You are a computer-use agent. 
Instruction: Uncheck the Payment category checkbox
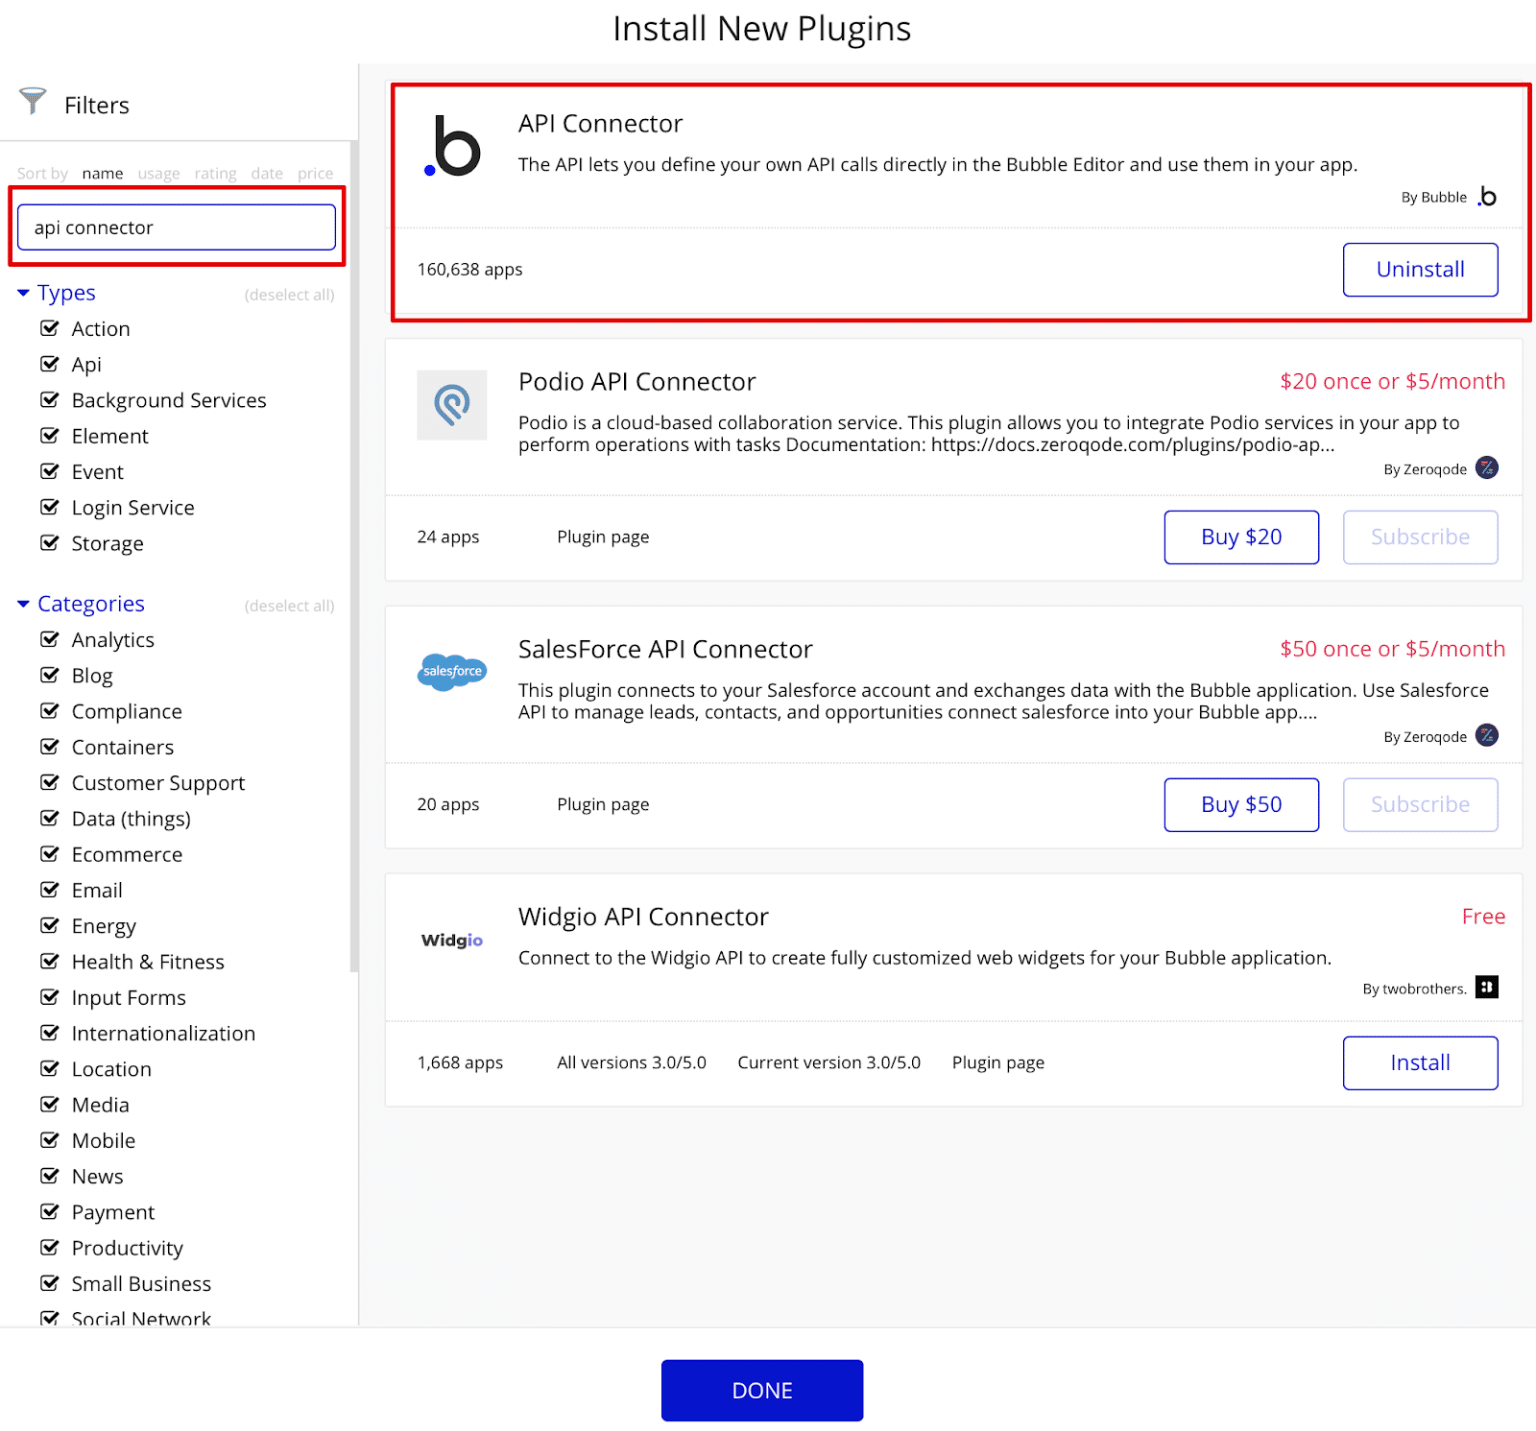(49, 1212)
